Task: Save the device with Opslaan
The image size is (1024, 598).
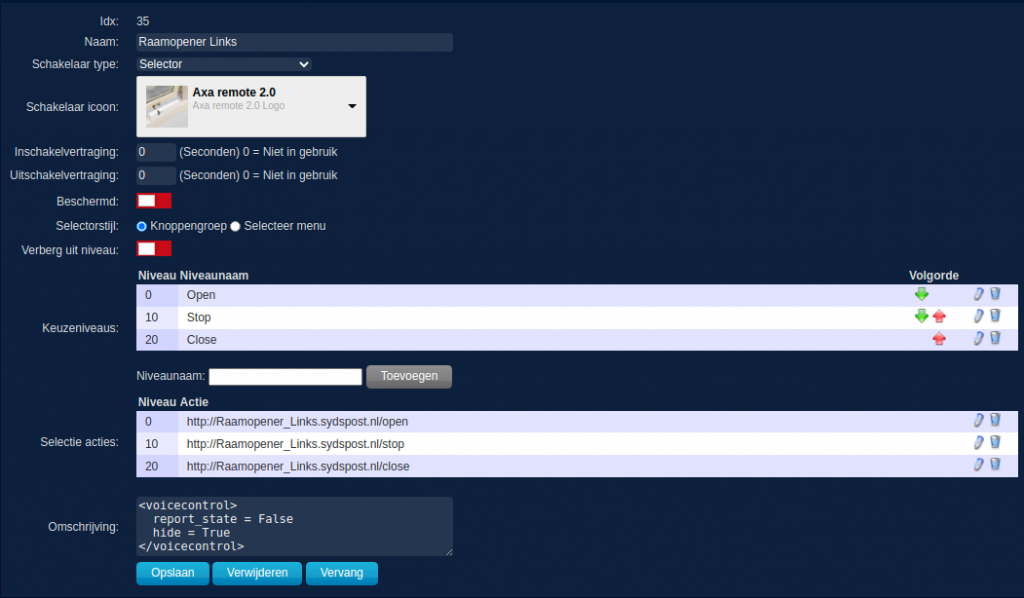Action: click(x=172, y=573)
